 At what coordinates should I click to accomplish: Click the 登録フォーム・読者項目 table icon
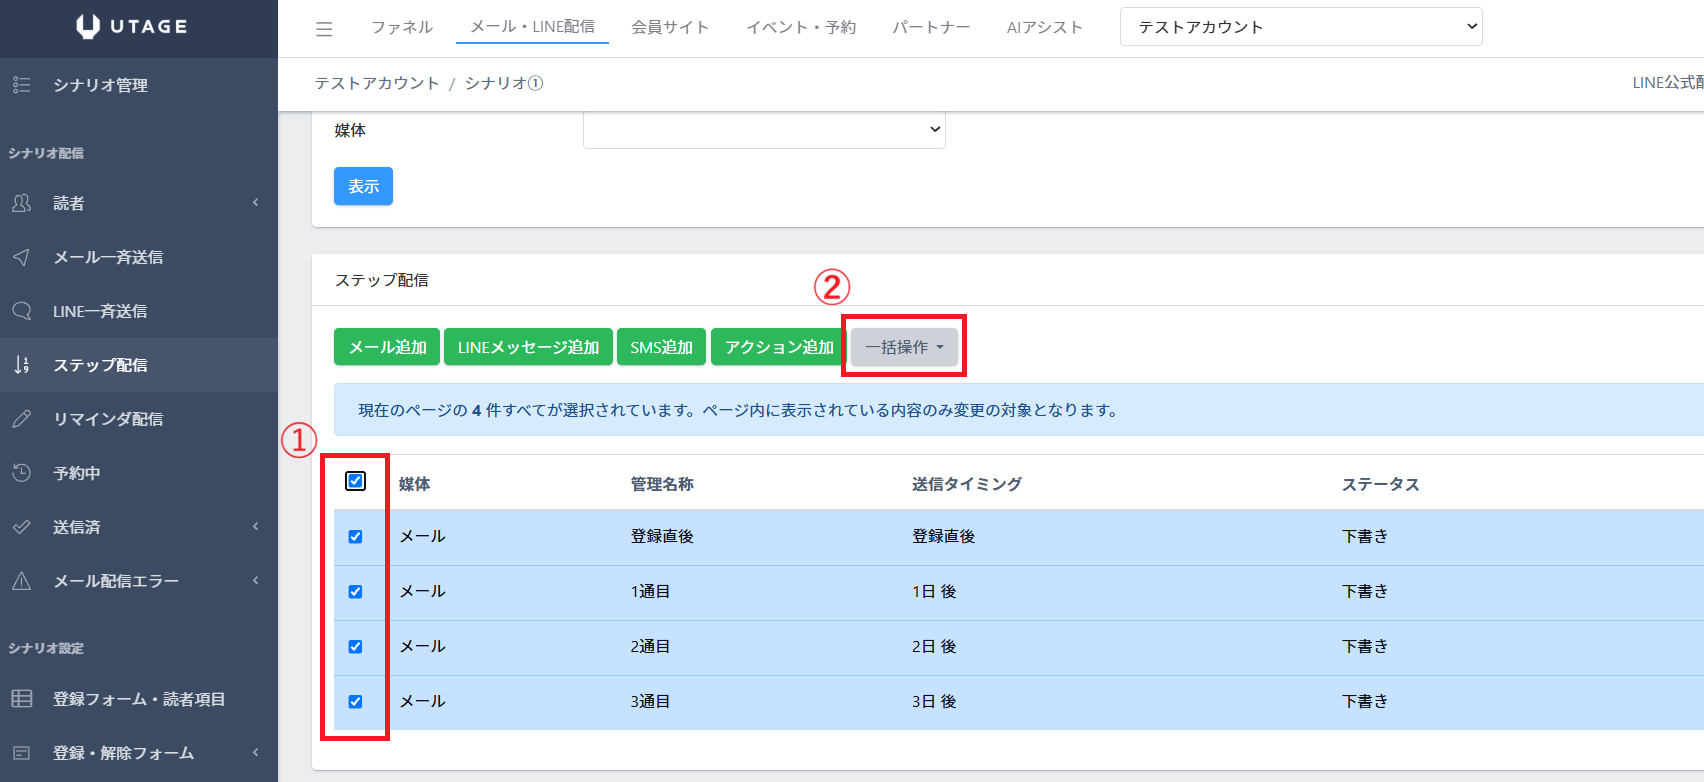tap(22, 699)
